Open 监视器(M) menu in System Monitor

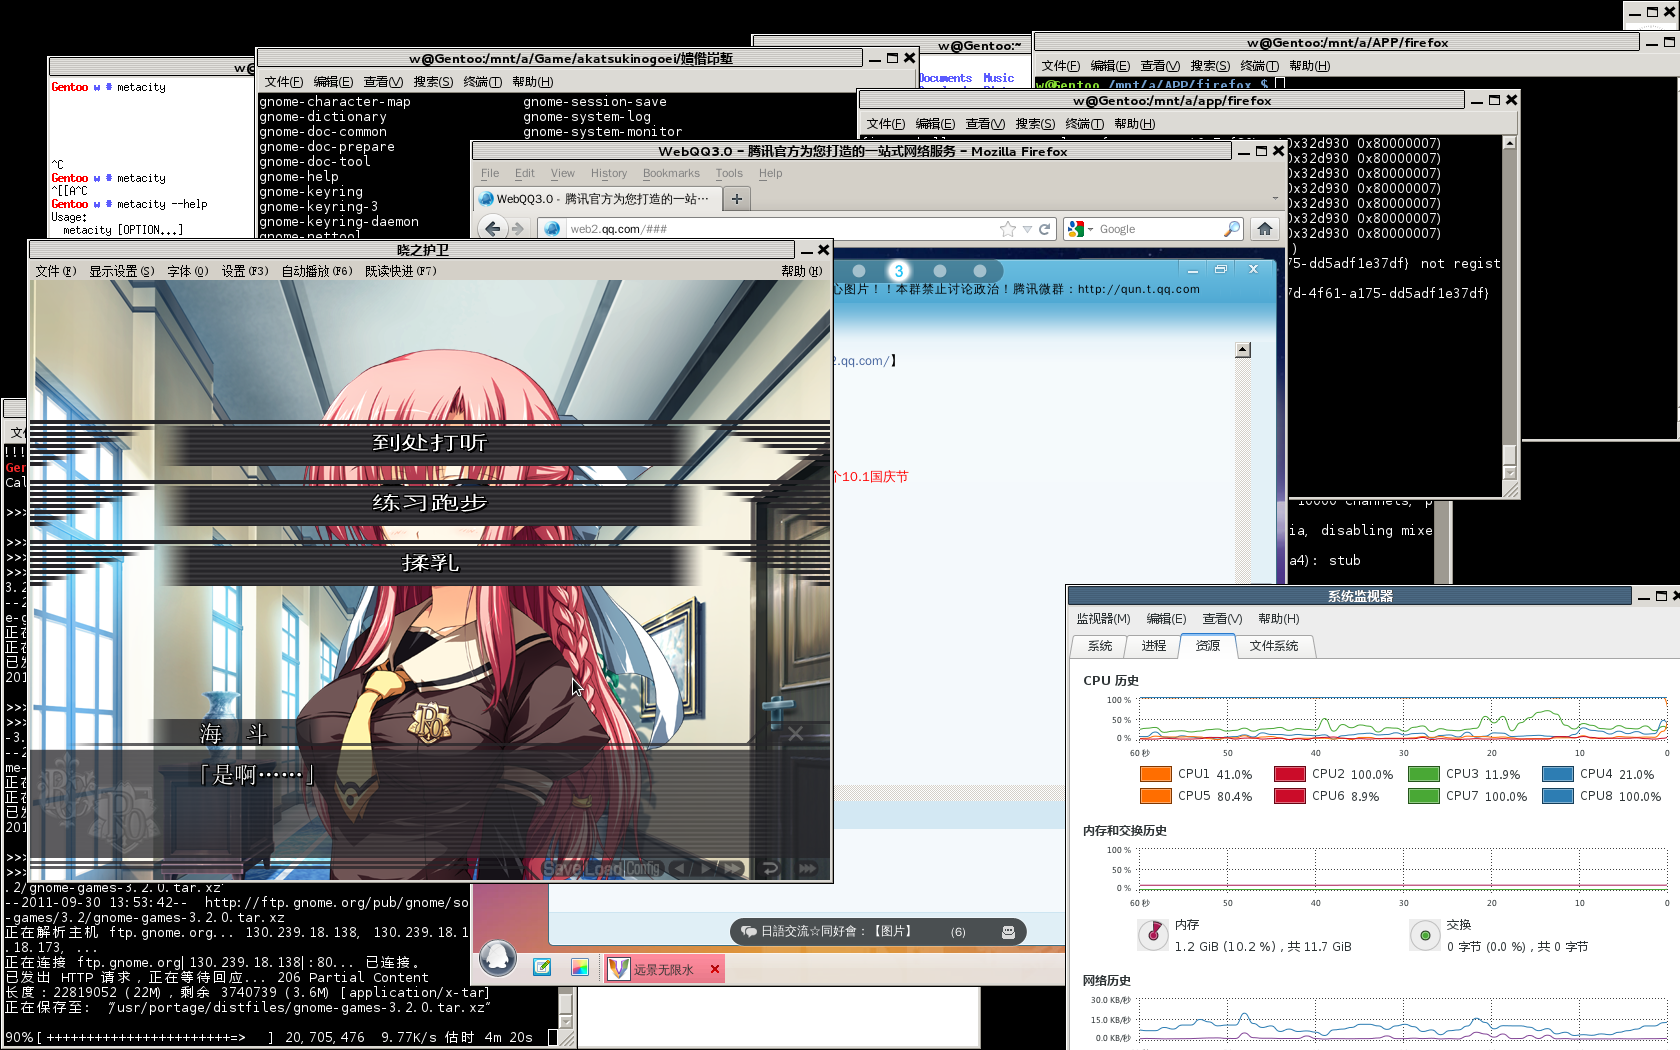click(1103, 619)
